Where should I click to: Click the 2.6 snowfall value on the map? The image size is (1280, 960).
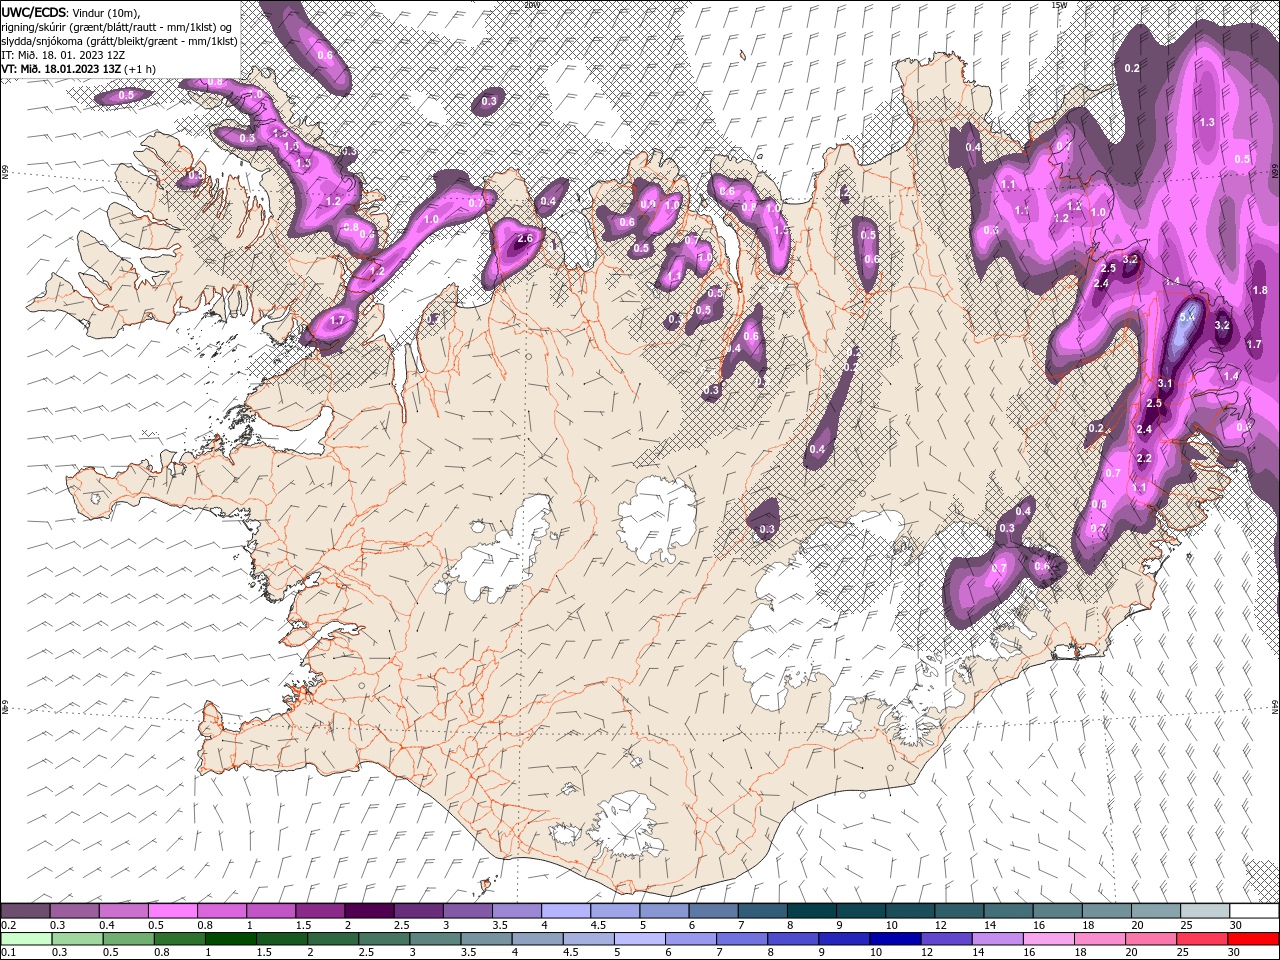click(x=524, y=239)
